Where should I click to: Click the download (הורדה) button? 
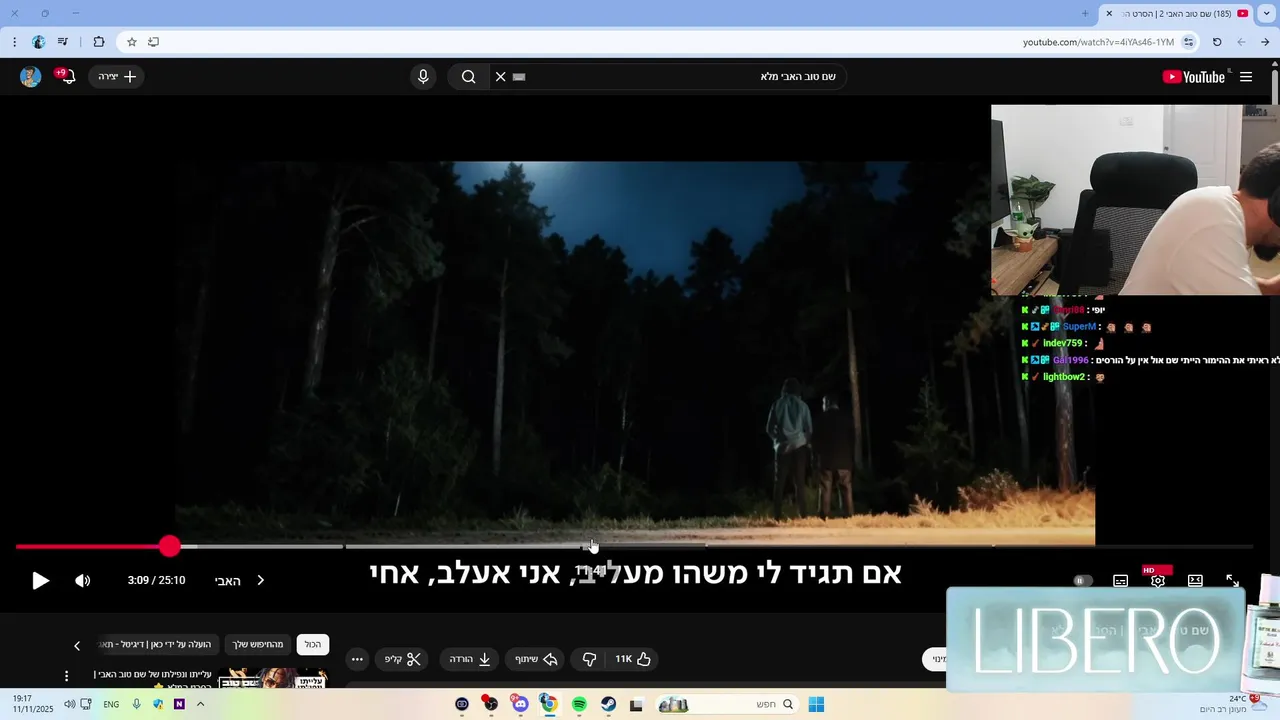pyautogui.click(x=470, y=659)
